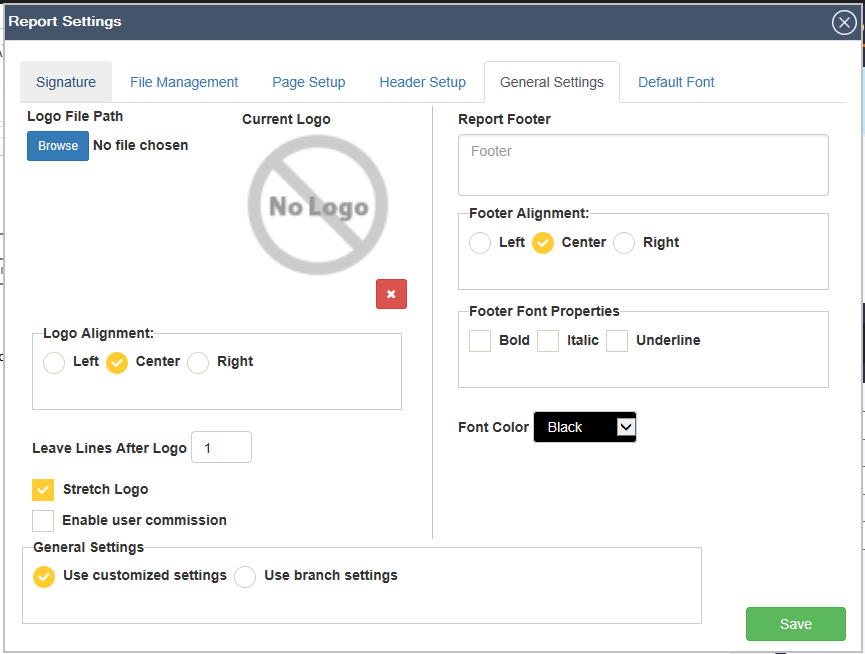
Task: Toggle Bold footer font property
Action: tap(480, 341)
